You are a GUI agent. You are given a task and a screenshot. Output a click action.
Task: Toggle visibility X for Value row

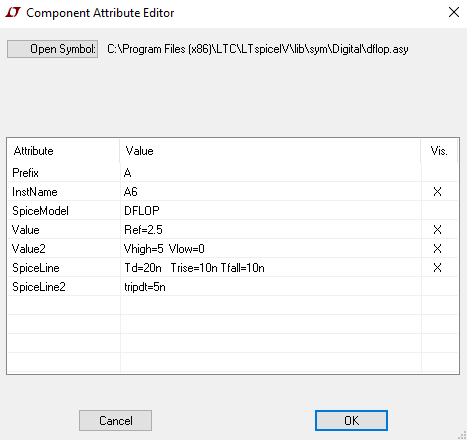[437, 230]
